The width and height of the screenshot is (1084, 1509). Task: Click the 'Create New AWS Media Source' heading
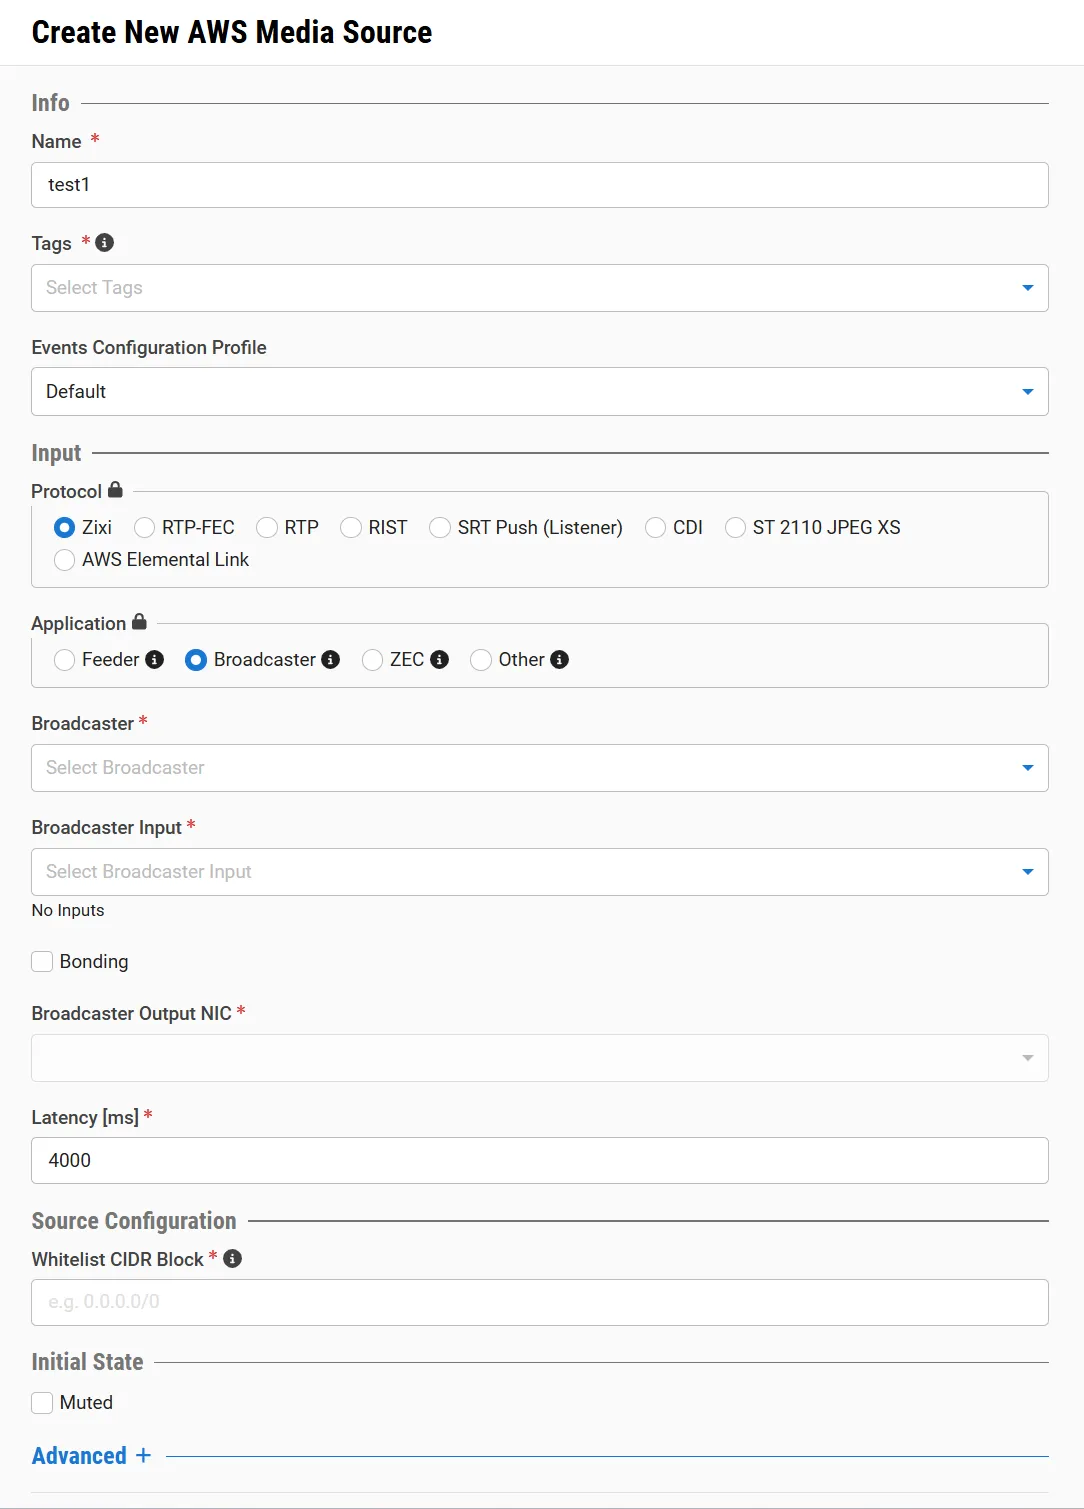(x=232, y=32)
